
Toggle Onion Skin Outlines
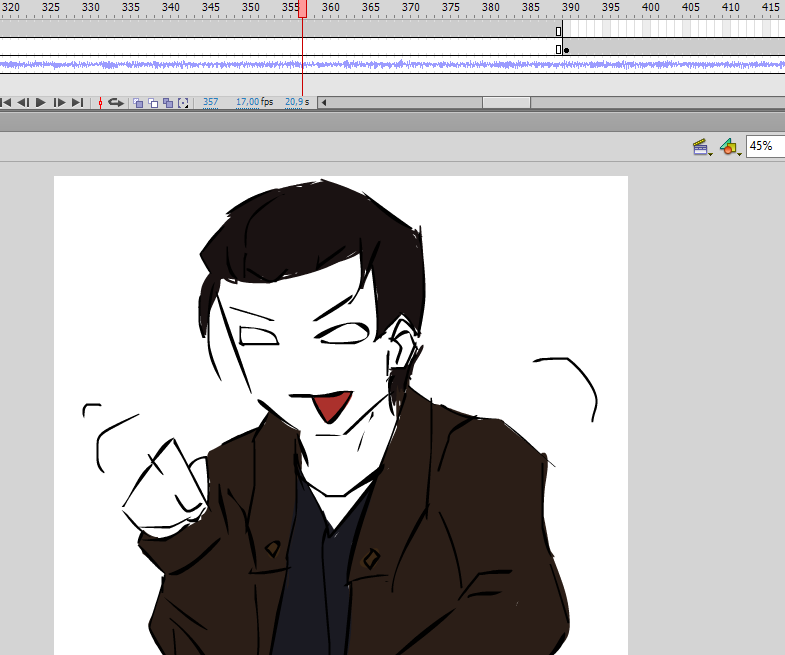point(153,102)
